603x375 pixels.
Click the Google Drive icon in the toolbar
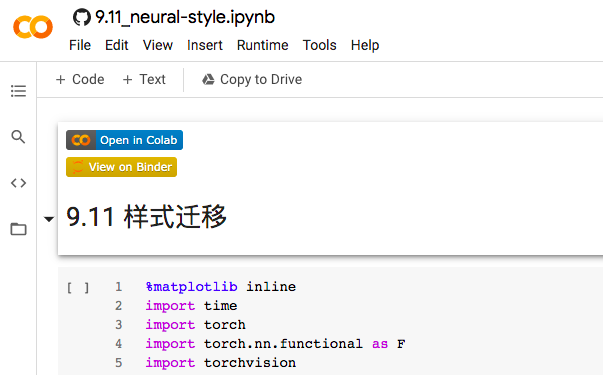(208, 79)
